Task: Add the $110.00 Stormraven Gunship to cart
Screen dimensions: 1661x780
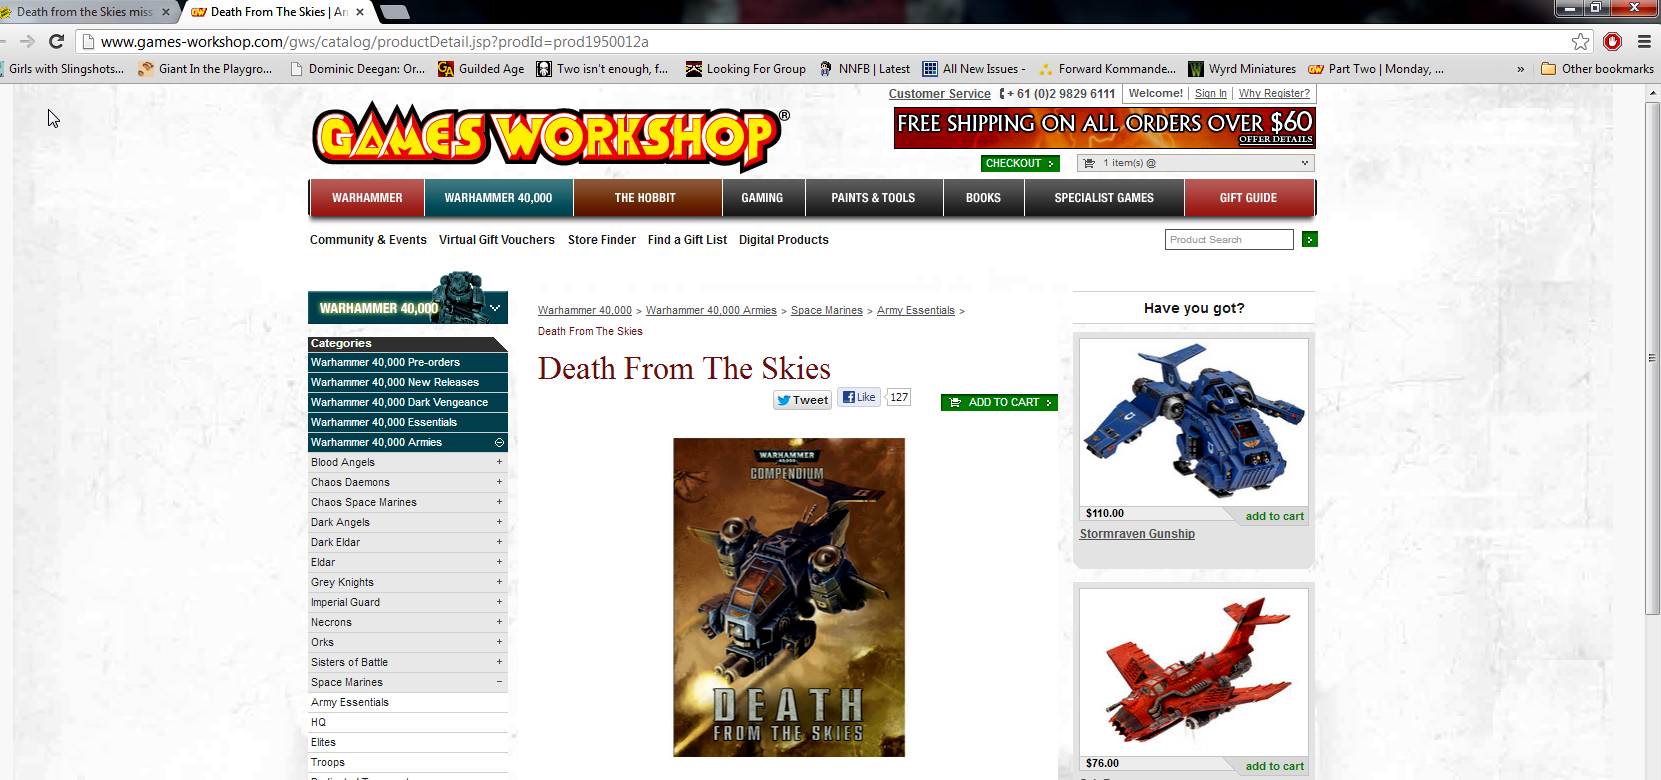Action: click(x=1274, y=516)
